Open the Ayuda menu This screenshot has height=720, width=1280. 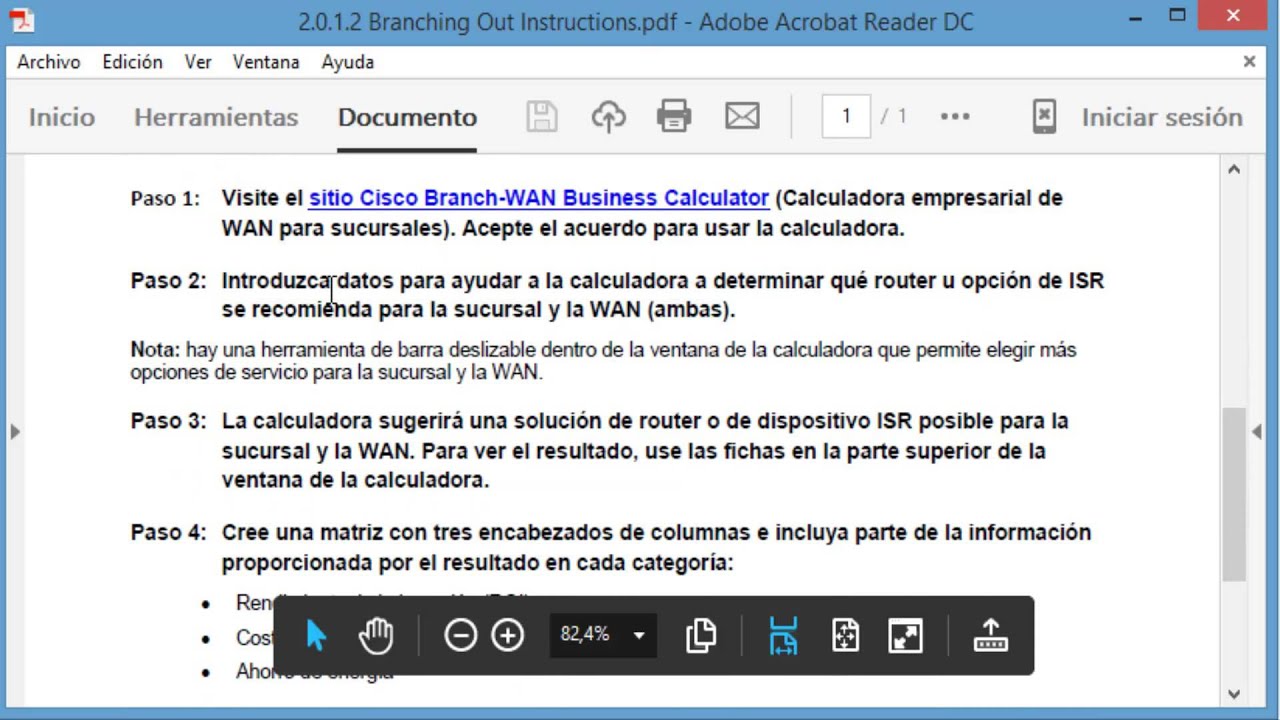(348, 62)
